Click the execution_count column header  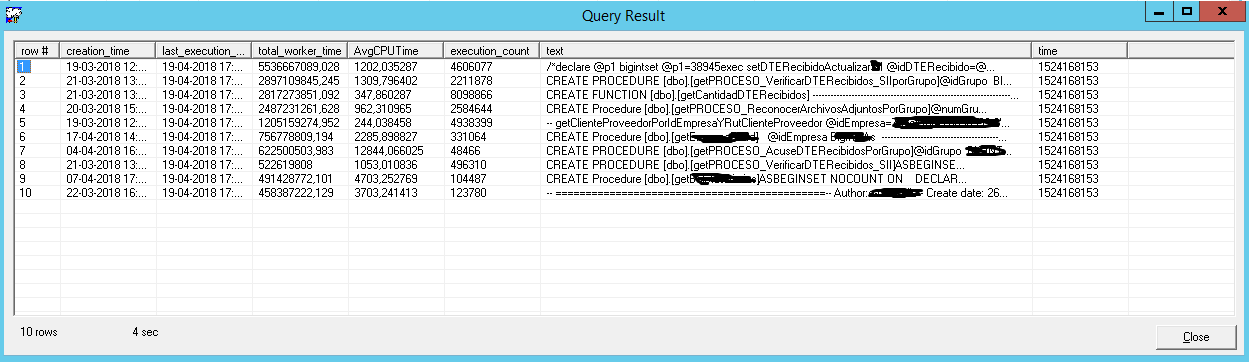(491, 50)
